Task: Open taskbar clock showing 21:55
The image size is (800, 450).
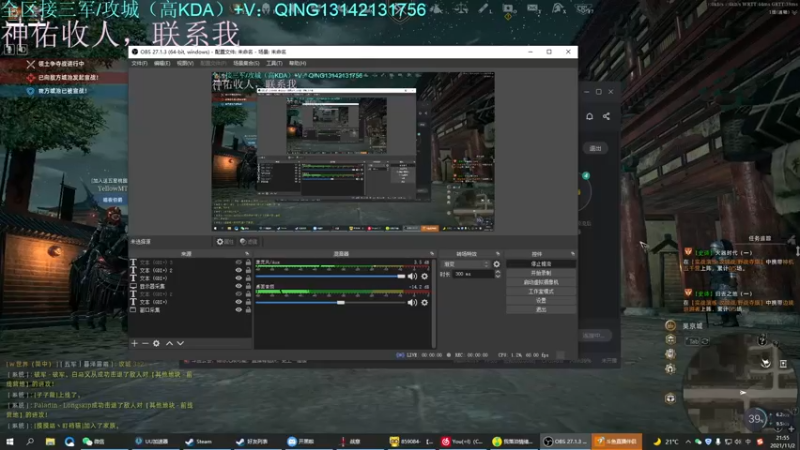Action: [782, 441]
